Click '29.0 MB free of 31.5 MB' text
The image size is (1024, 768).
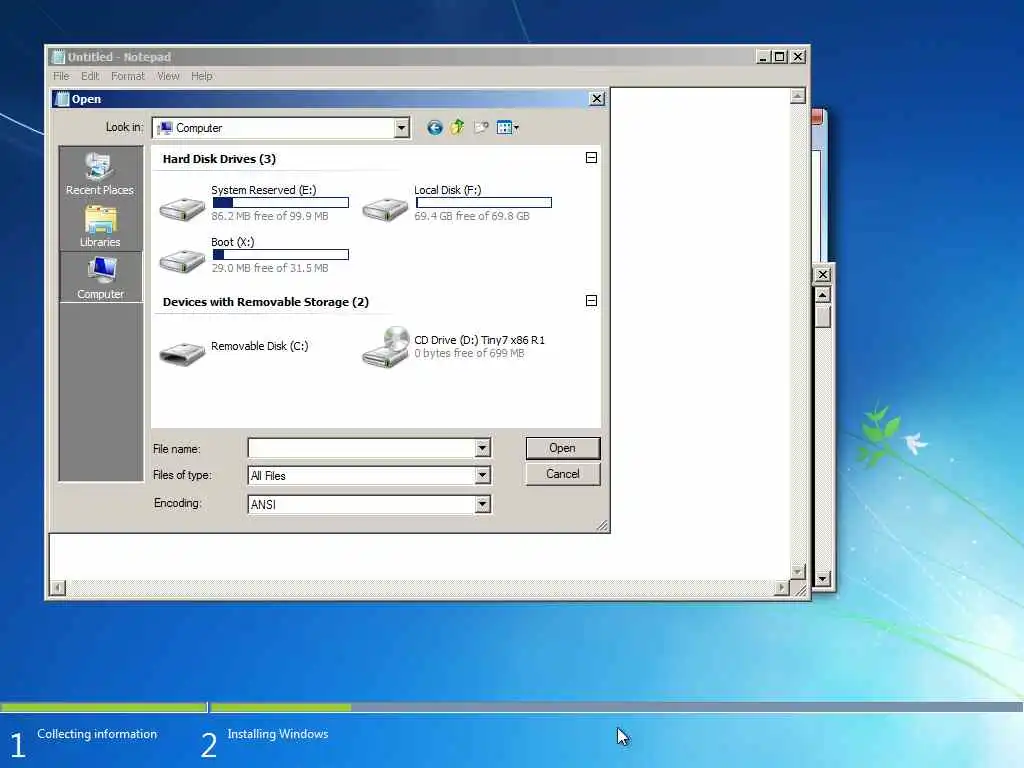click(270, 268)
